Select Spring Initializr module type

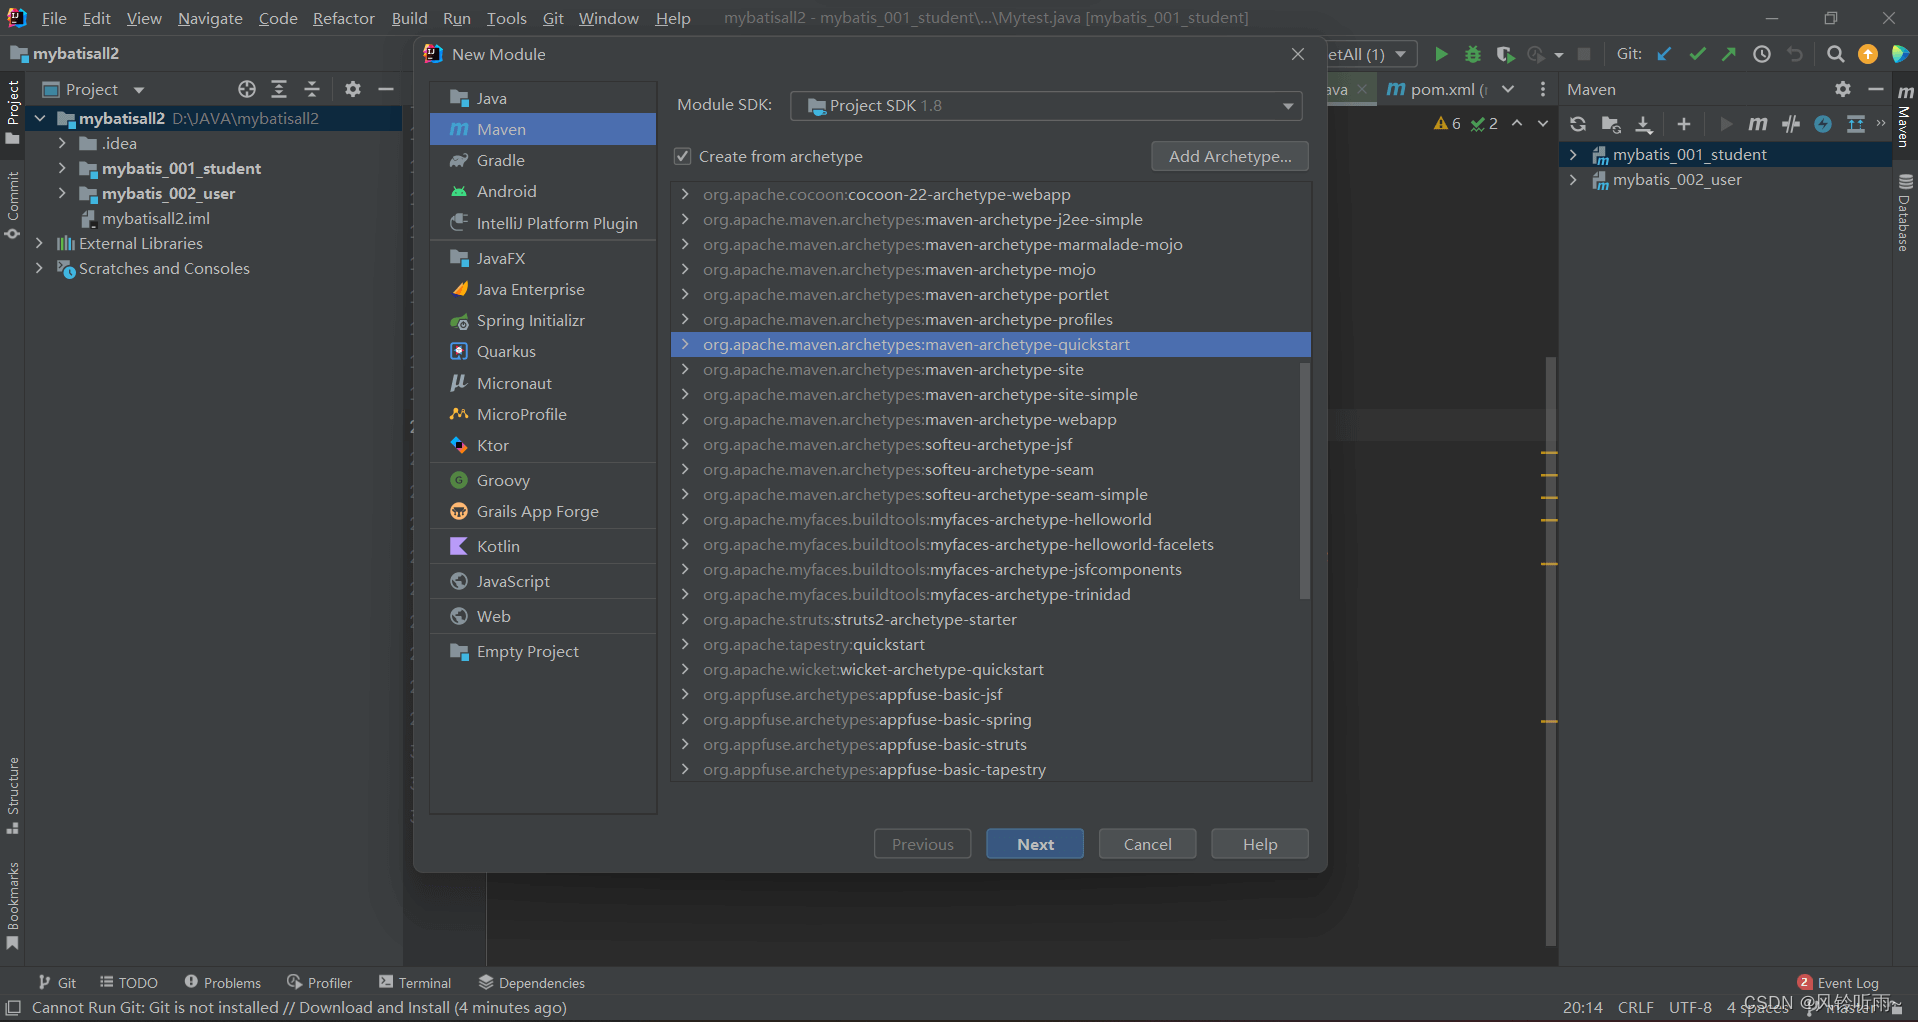tap(543, 320)
